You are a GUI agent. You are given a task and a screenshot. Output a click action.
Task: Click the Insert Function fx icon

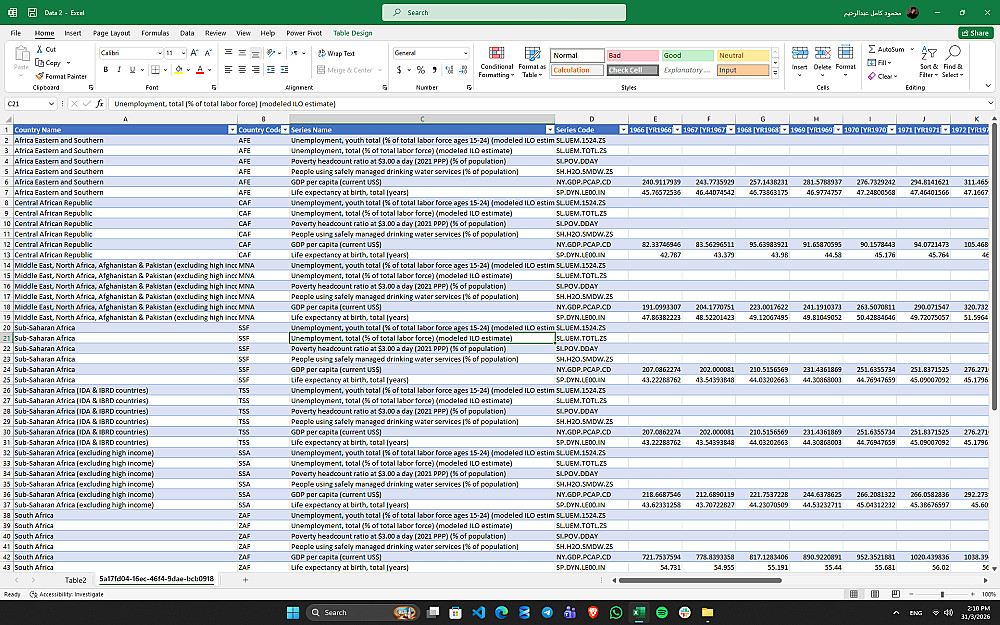(x=100, y=103)
